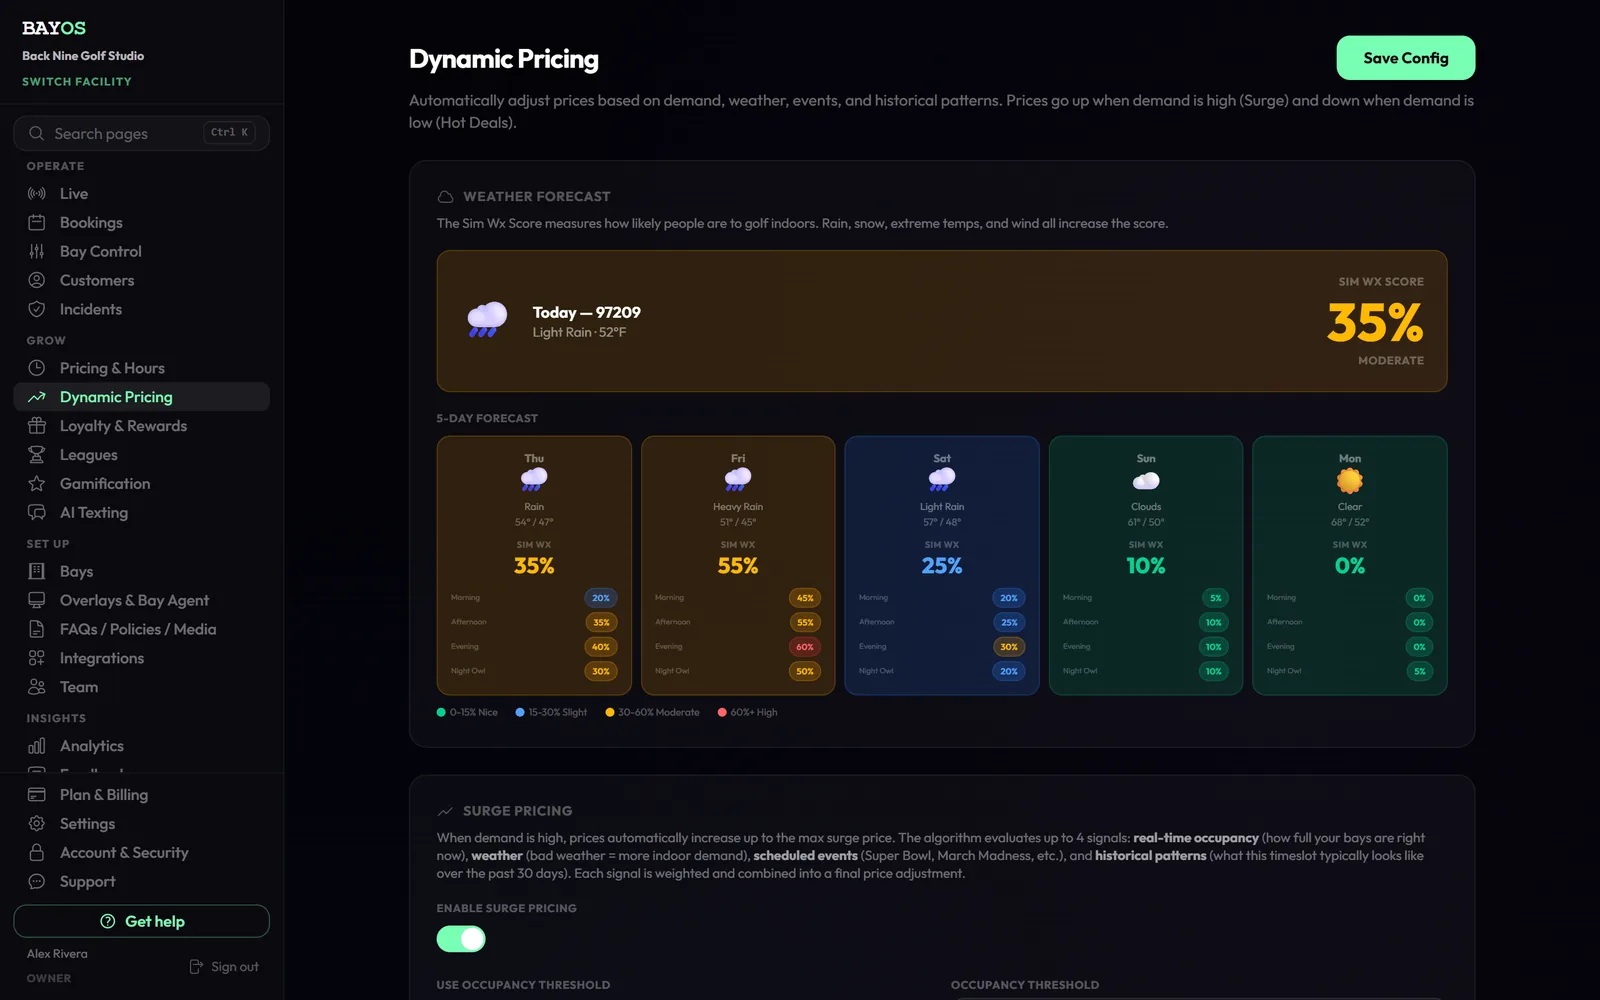Click the Support chat bubble icon
Screen dimensions: 1600x1000
(37, 882)
